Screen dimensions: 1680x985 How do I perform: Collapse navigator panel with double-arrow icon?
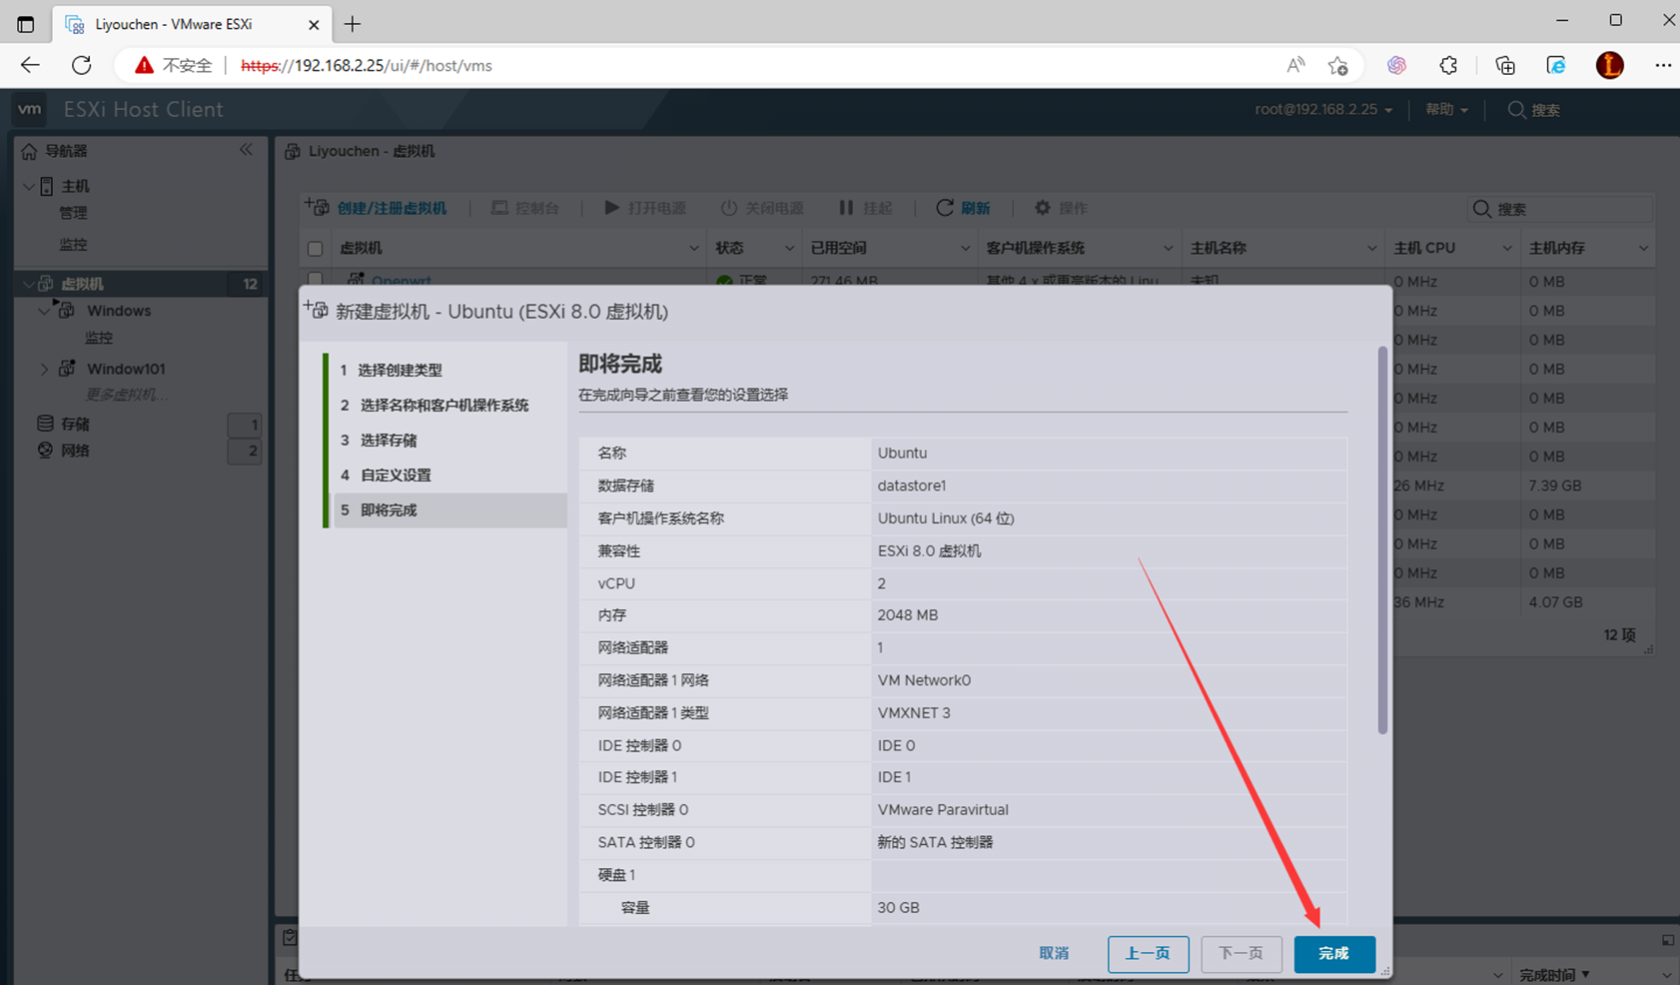point(246,150)
